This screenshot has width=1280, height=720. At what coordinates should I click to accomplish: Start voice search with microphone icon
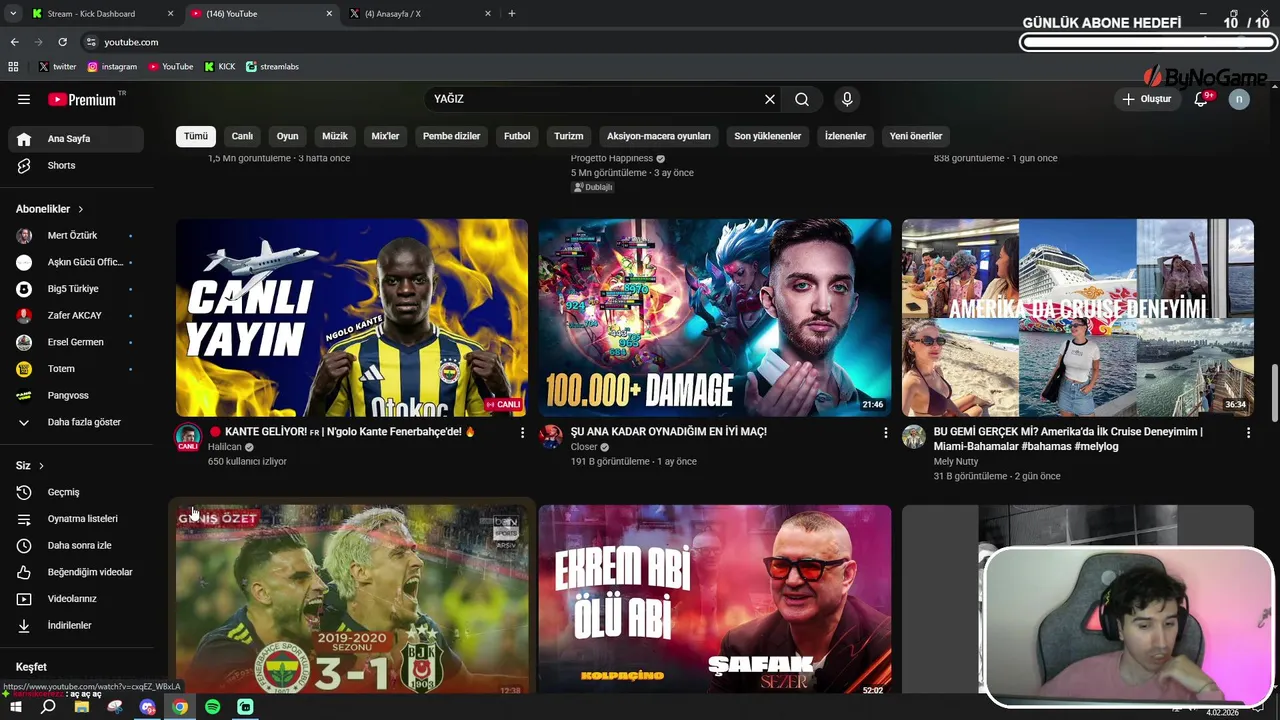click(847, 99)
